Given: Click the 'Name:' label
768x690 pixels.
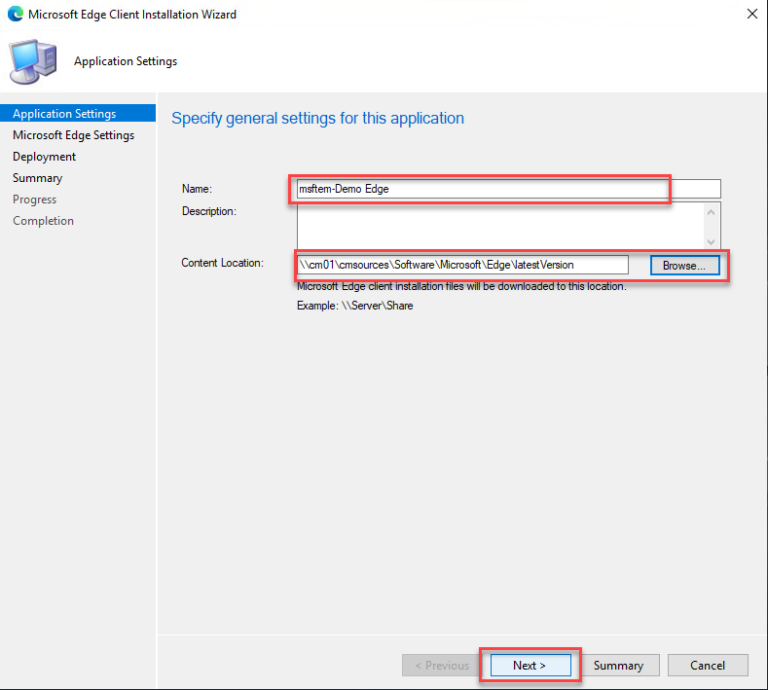Looking at the screenshot, I should point(196,189).
